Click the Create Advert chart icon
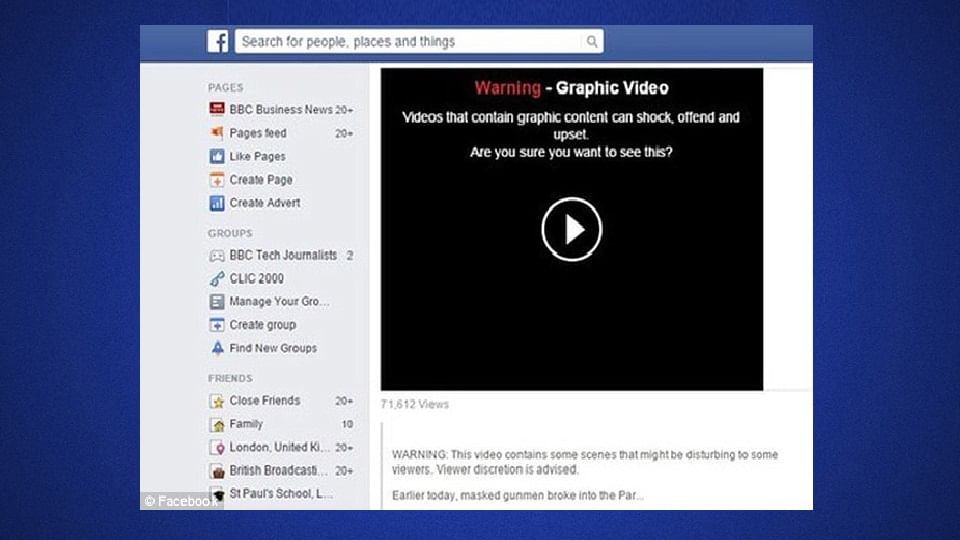The width and height of the screenshot is (960, 540). pos(217,203)
